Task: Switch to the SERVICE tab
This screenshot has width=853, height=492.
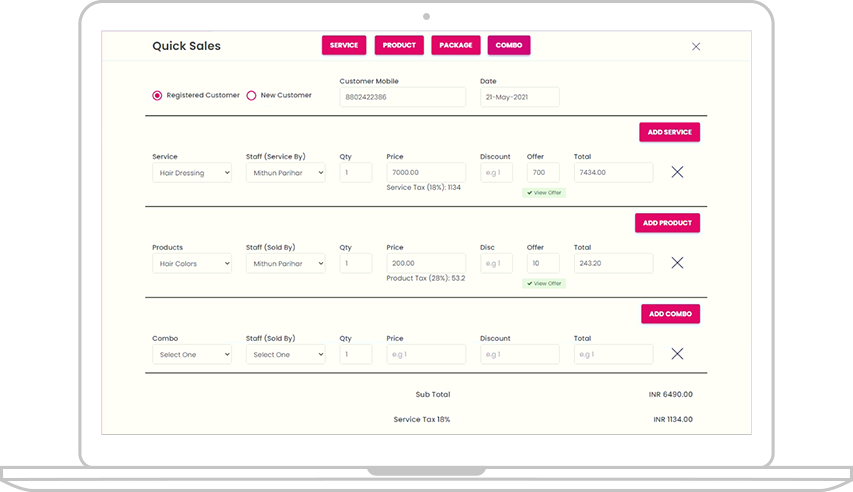Action: click(x=344, y=45)
